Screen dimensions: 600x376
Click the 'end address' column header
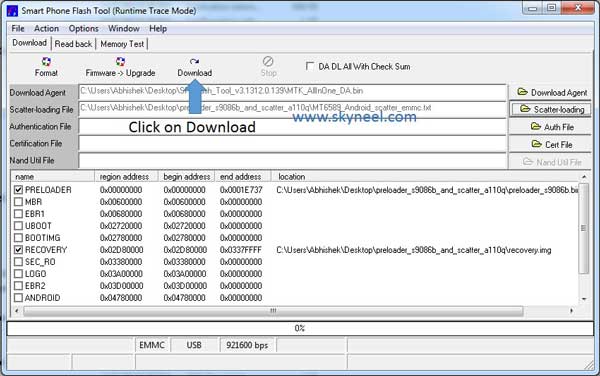pos(243,177)
